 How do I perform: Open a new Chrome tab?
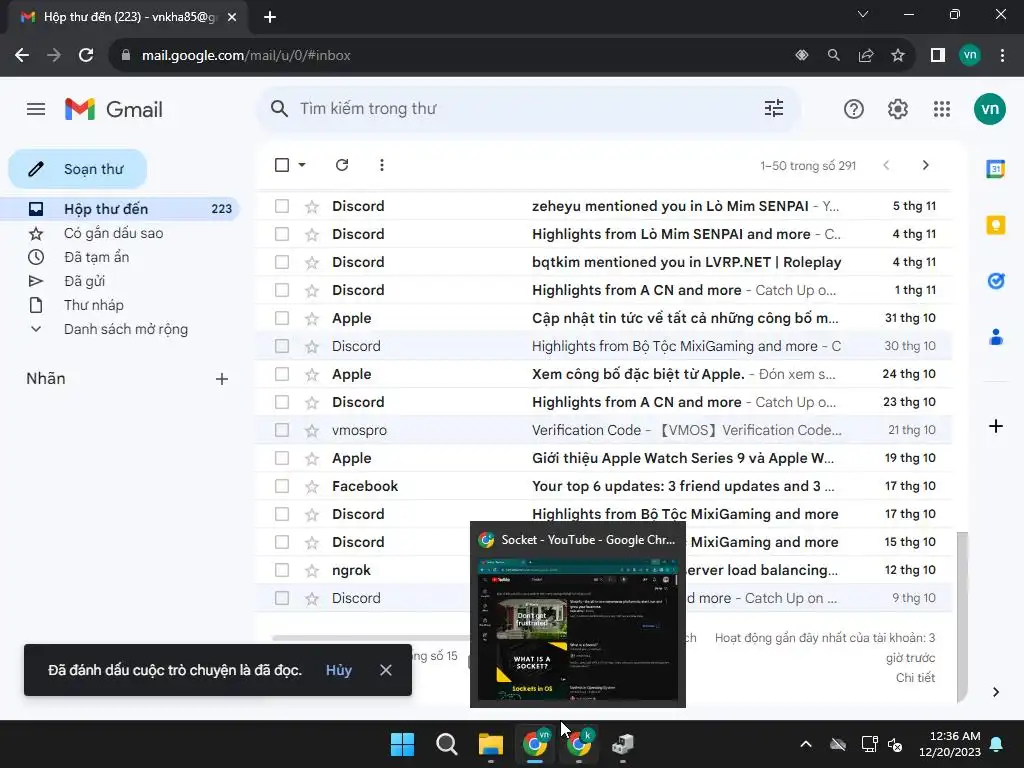click(x=270, y=17)
